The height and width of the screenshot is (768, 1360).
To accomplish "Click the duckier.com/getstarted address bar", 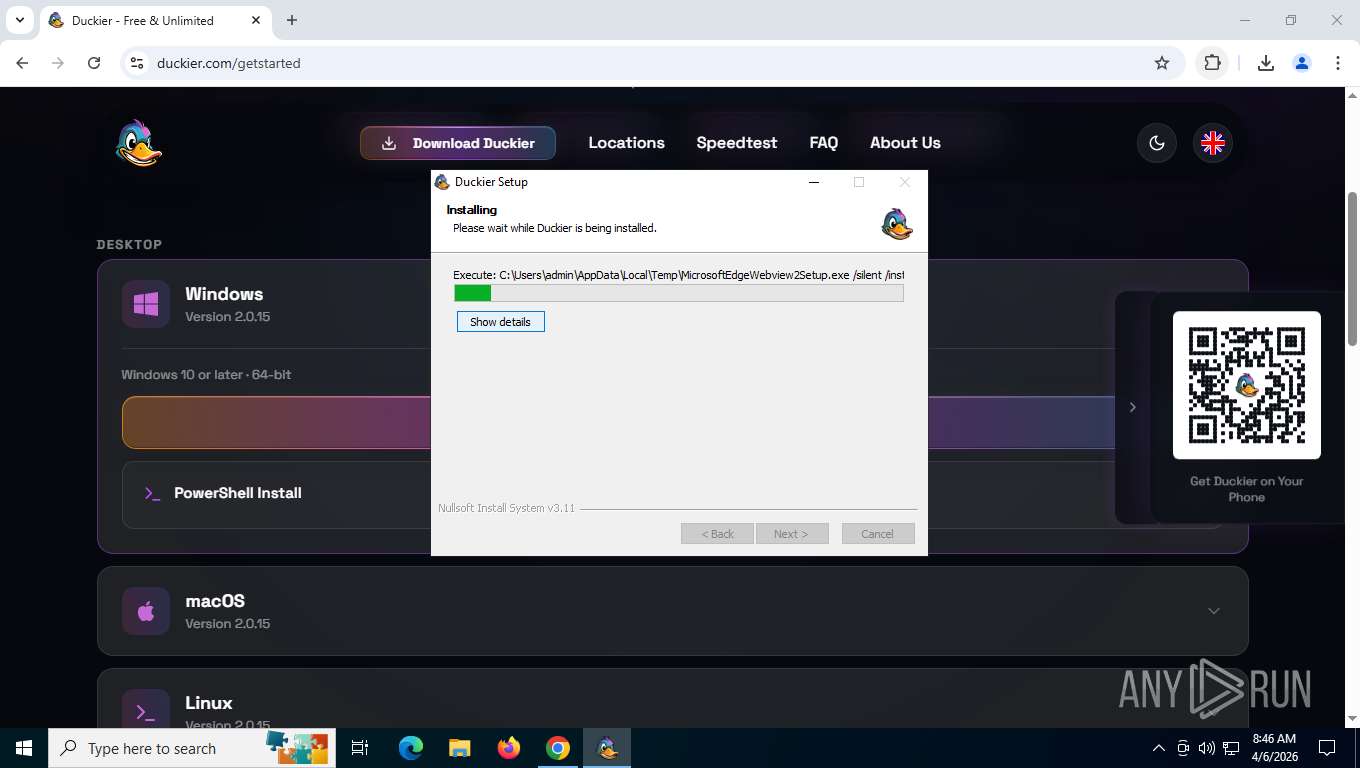I will coord(650,63).
